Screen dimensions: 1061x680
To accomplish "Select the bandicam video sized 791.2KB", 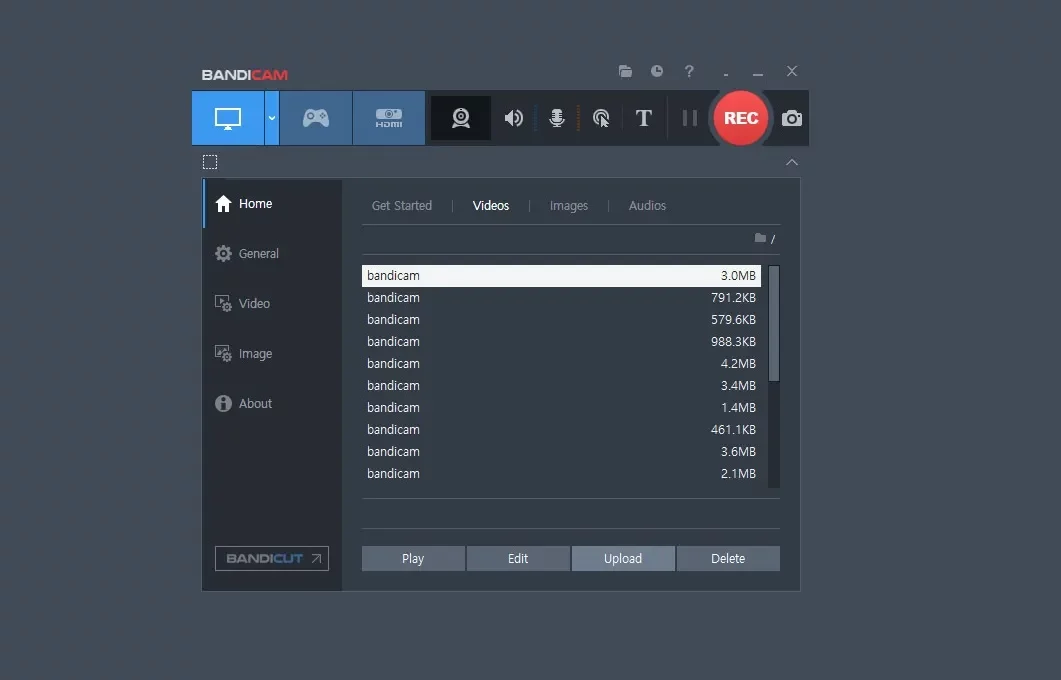I will pyautogui.click(x=561, y=298).
